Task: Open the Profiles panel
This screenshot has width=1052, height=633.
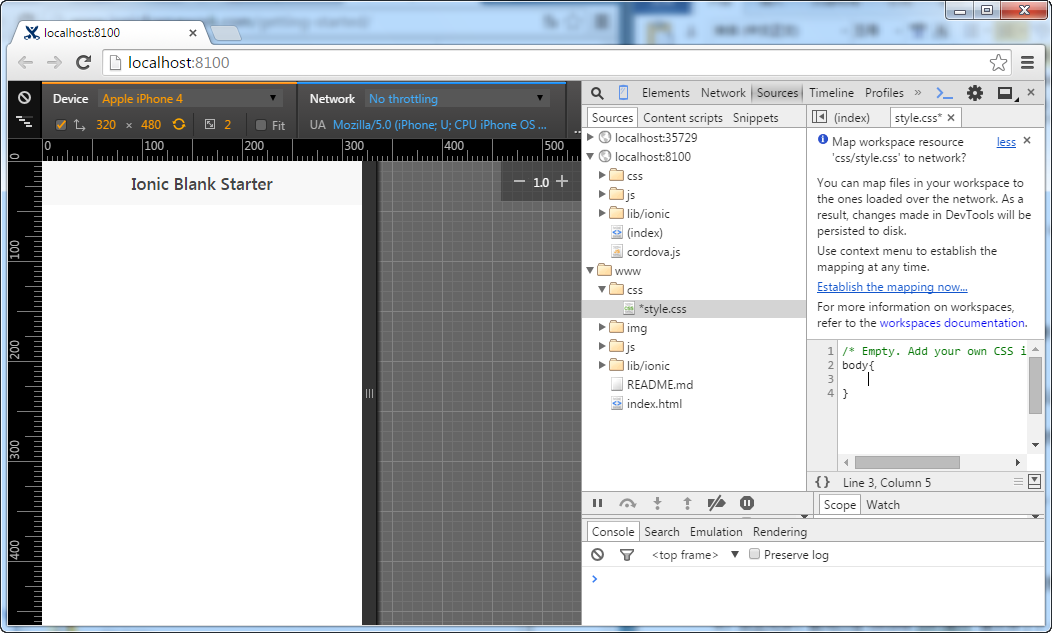Action: [884, 93]
